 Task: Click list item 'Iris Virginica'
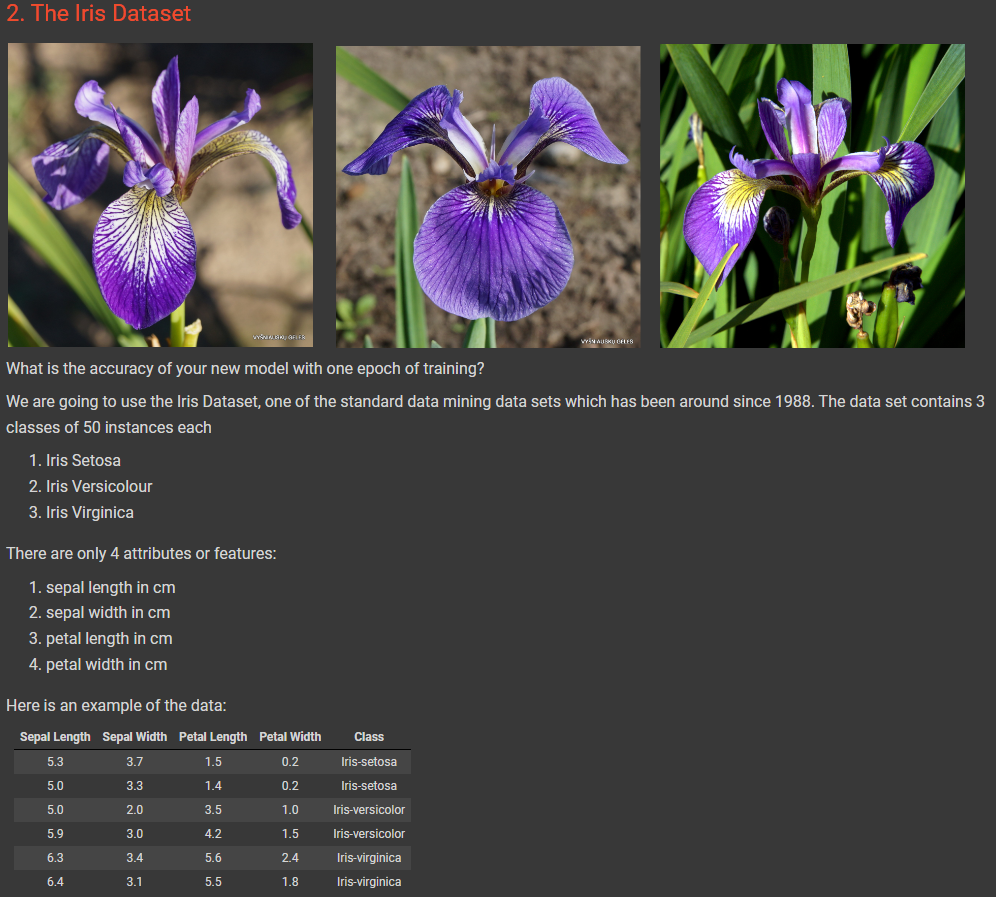pyautogui.click(x=90, y=513)
